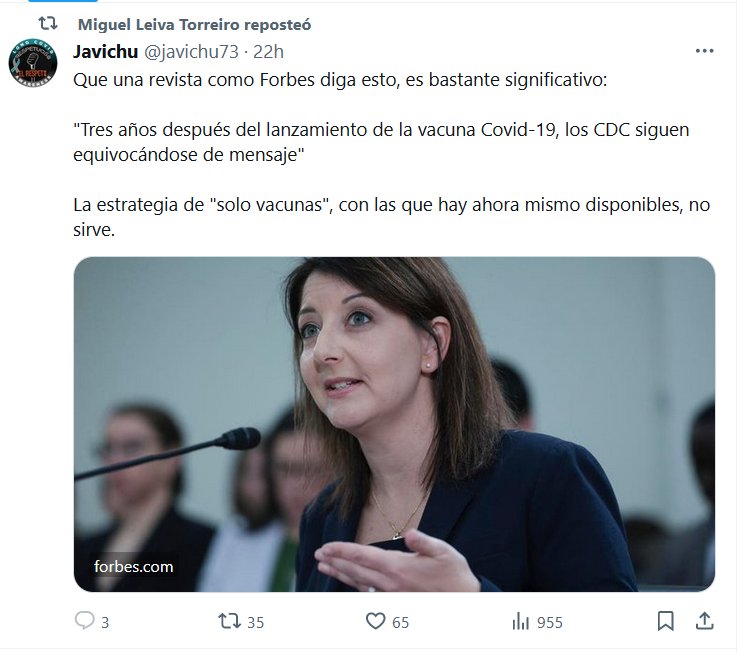Click the forbes.com domain label
This screenshot has height=652, width=748.
coord(134,567)
